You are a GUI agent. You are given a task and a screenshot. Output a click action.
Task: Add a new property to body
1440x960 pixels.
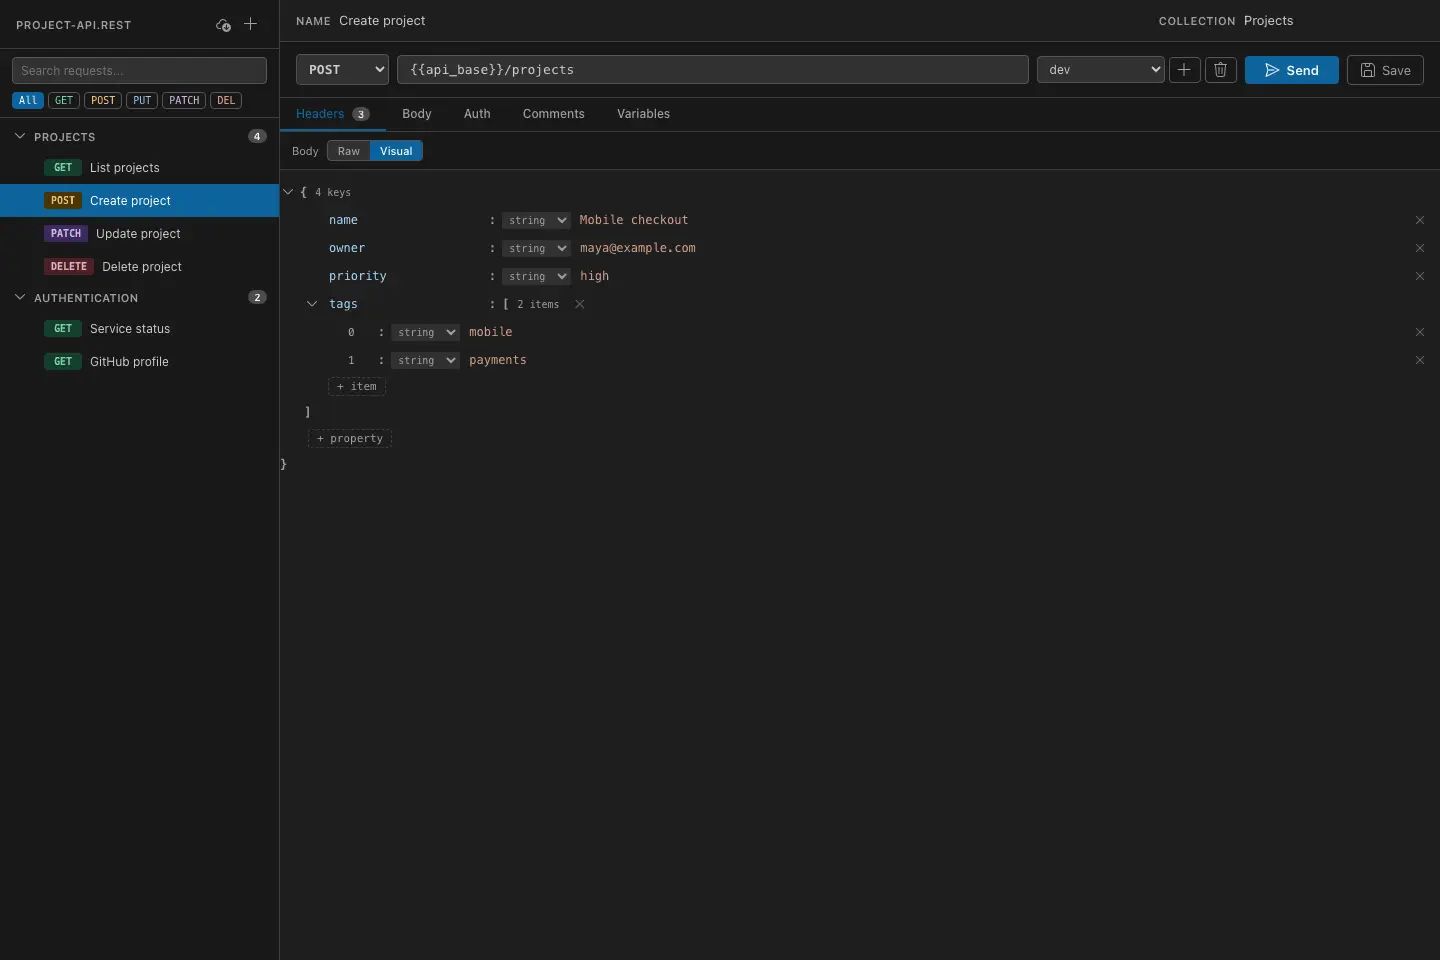coord(350,438)
